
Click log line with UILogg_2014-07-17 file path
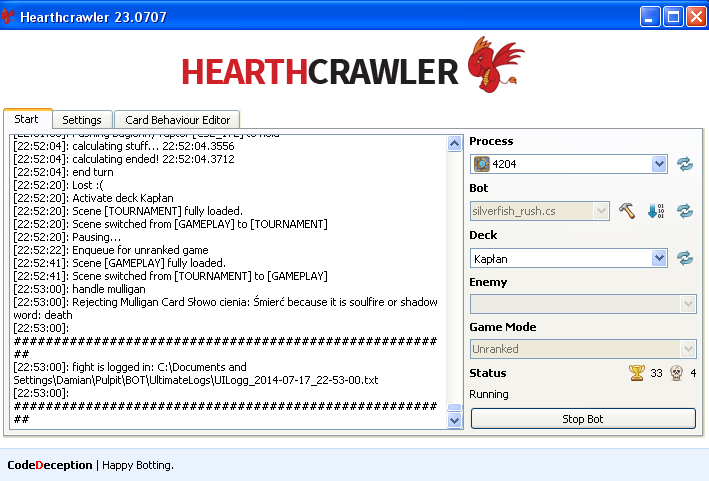coord(196,373)
